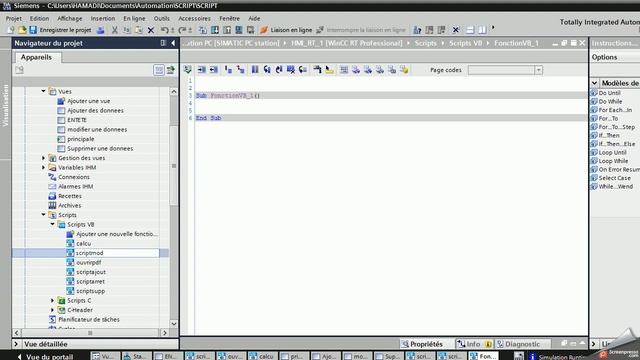Screen dimensions: 640x360
Task: Select the scriptarret script
Action: point(90,282)
